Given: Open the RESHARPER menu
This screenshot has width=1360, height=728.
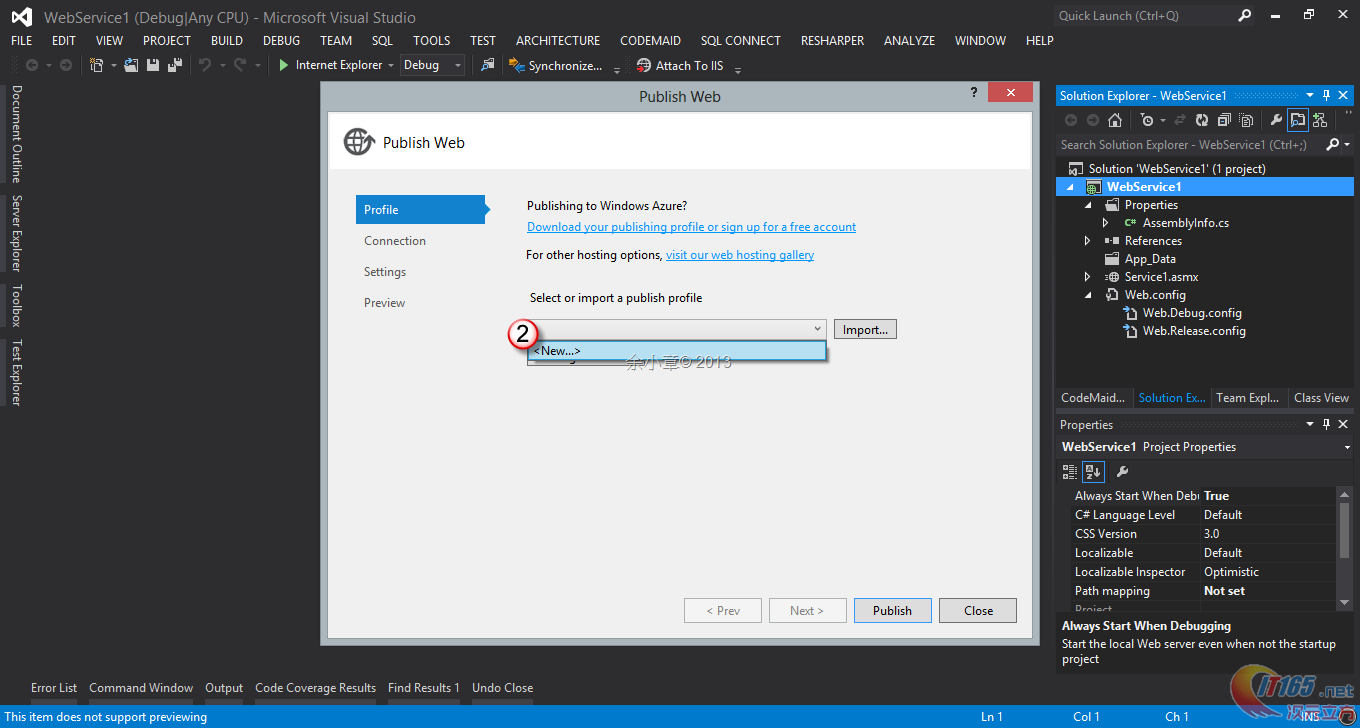Looking at the screenshot, I should point(832,40).
